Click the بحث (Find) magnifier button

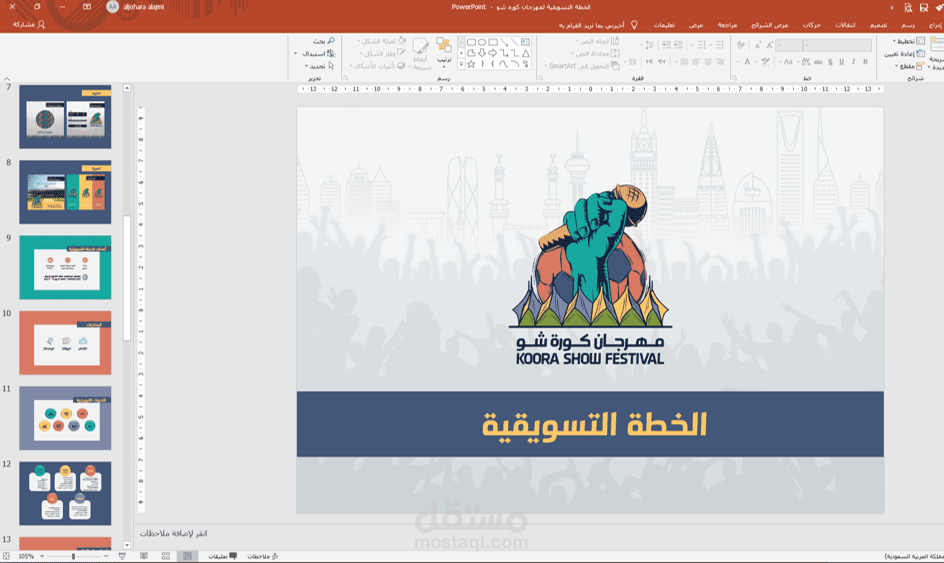click(324, 41)
